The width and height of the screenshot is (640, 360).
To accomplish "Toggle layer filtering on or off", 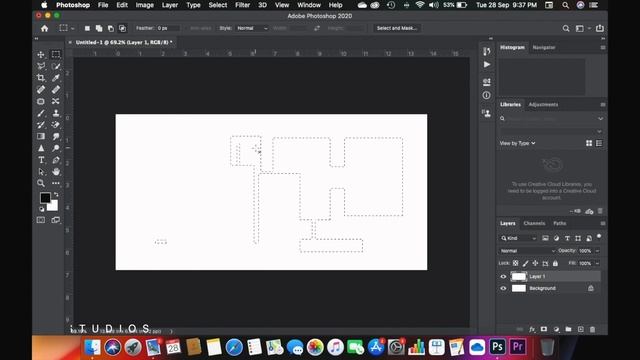I will 599,236.
